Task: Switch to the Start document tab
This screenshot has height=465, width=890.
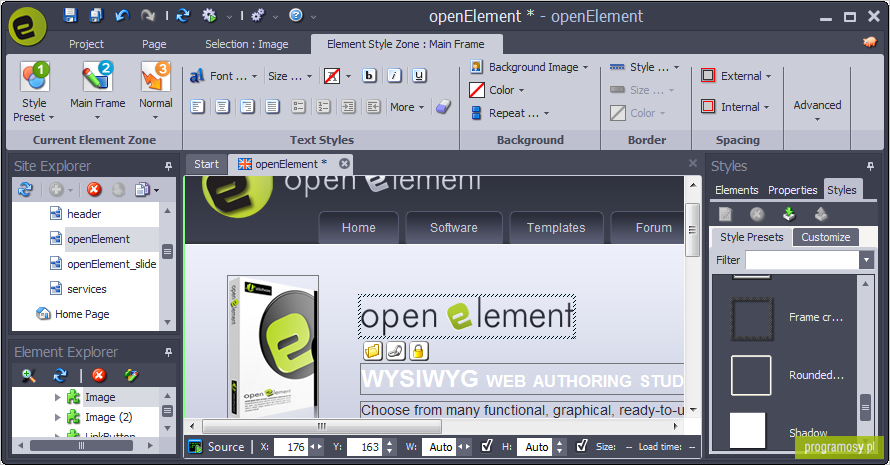Action: [x=206, y=164]
